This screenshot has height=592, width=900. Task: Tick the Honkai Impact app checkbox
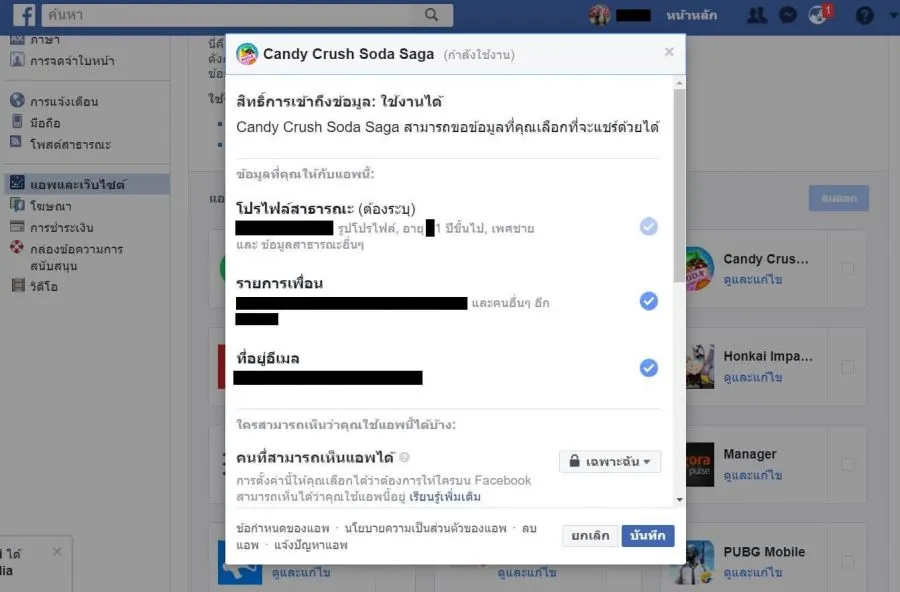[847, 366]
